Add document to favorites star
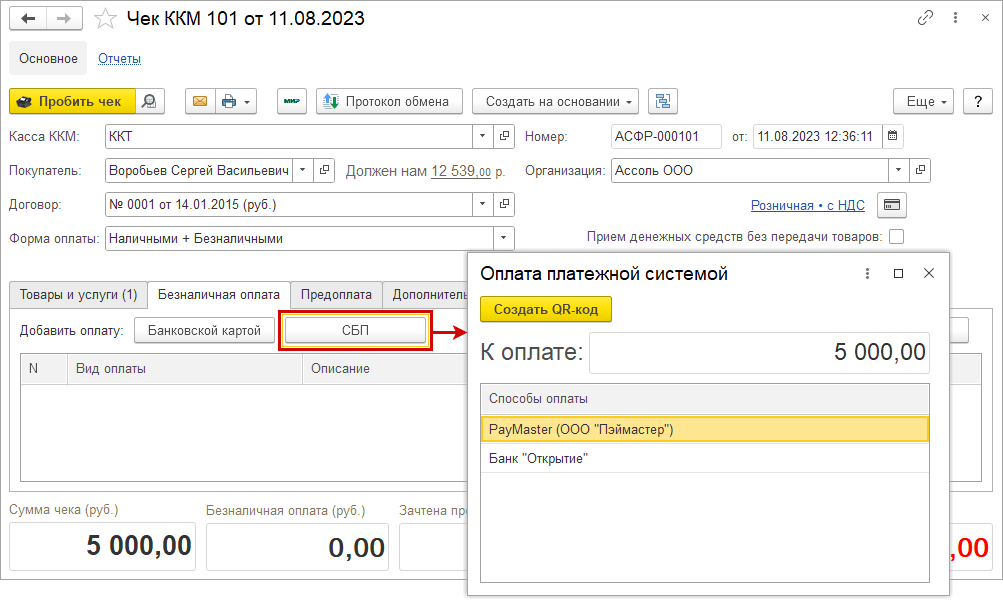1003x600 pixels. pyautogui.click(x=104, y=19)
